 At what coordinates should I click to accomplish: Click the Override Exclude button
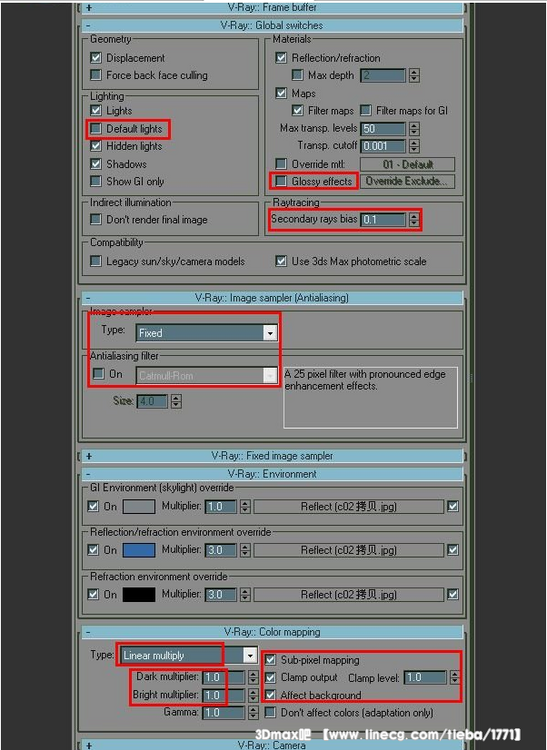tap(407, 181)
